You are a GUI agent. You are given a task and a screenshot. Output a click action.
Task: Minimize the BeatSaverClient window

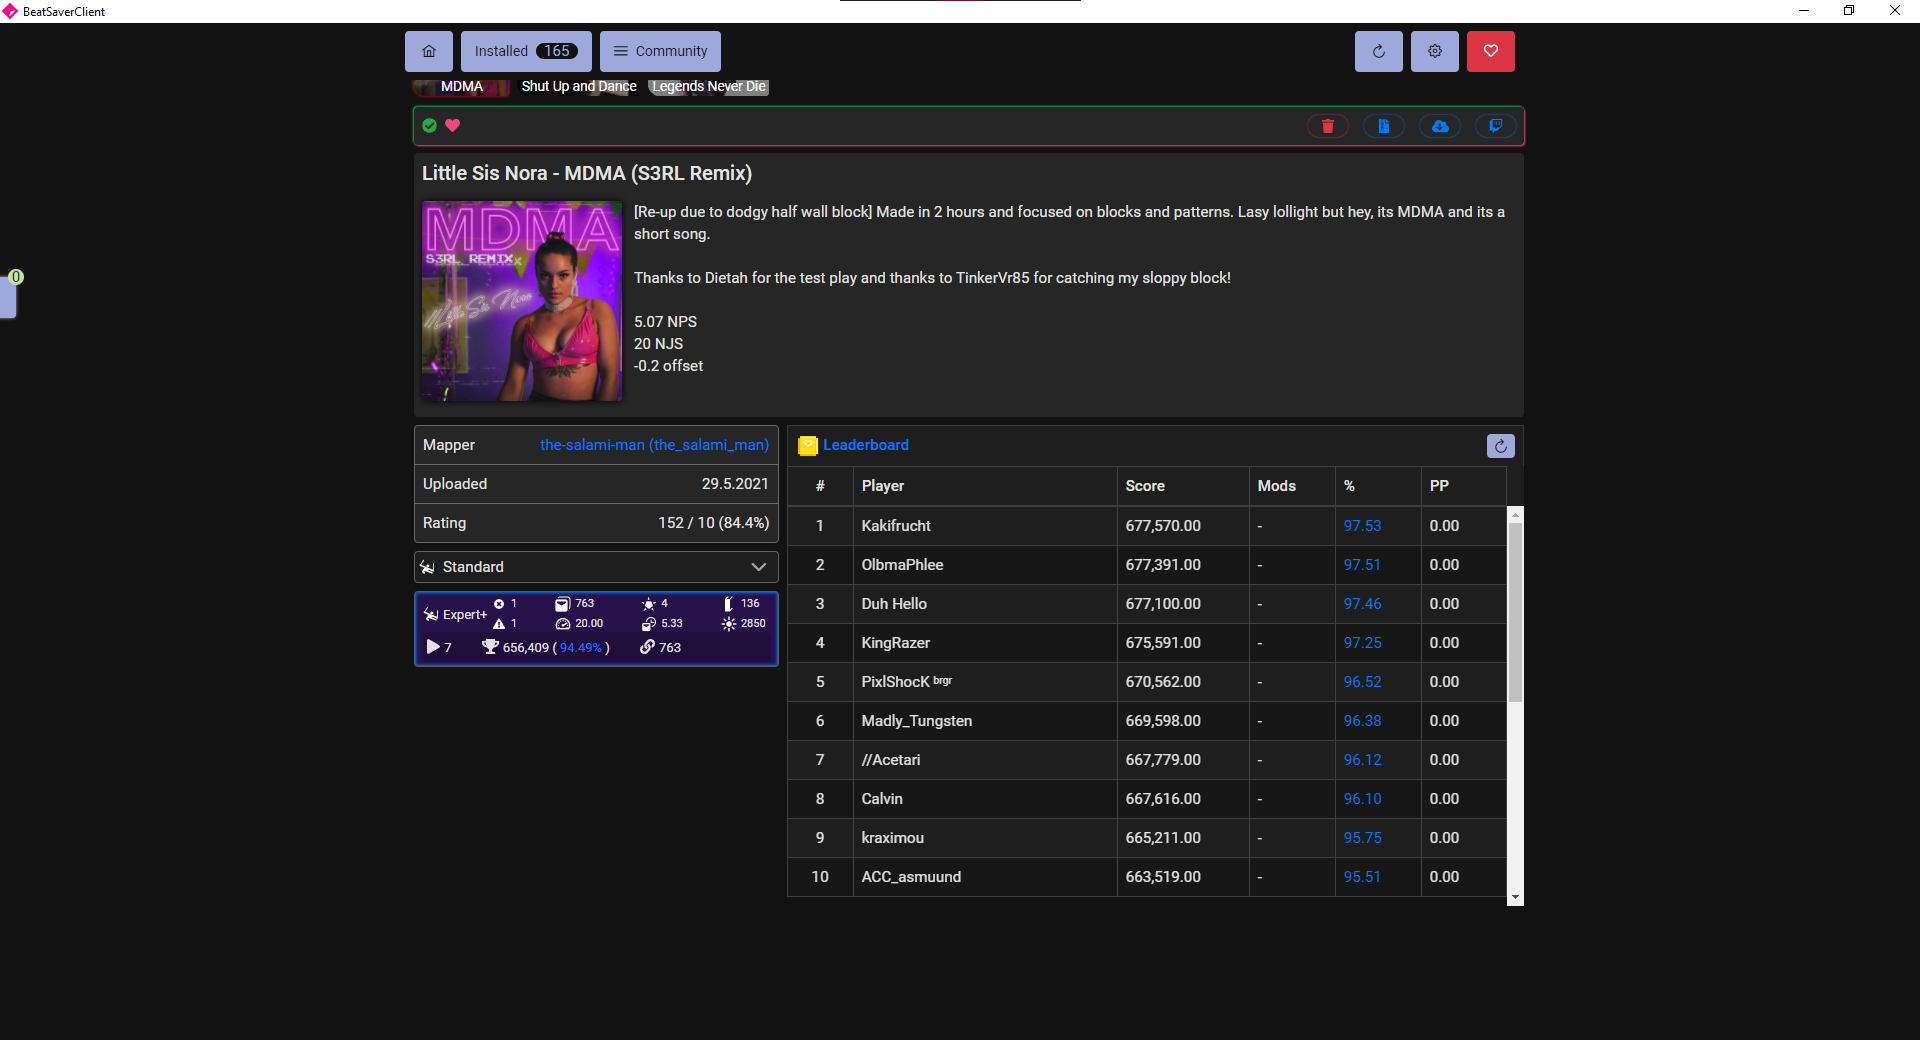pyautogui.click(x=1804, y=11)
